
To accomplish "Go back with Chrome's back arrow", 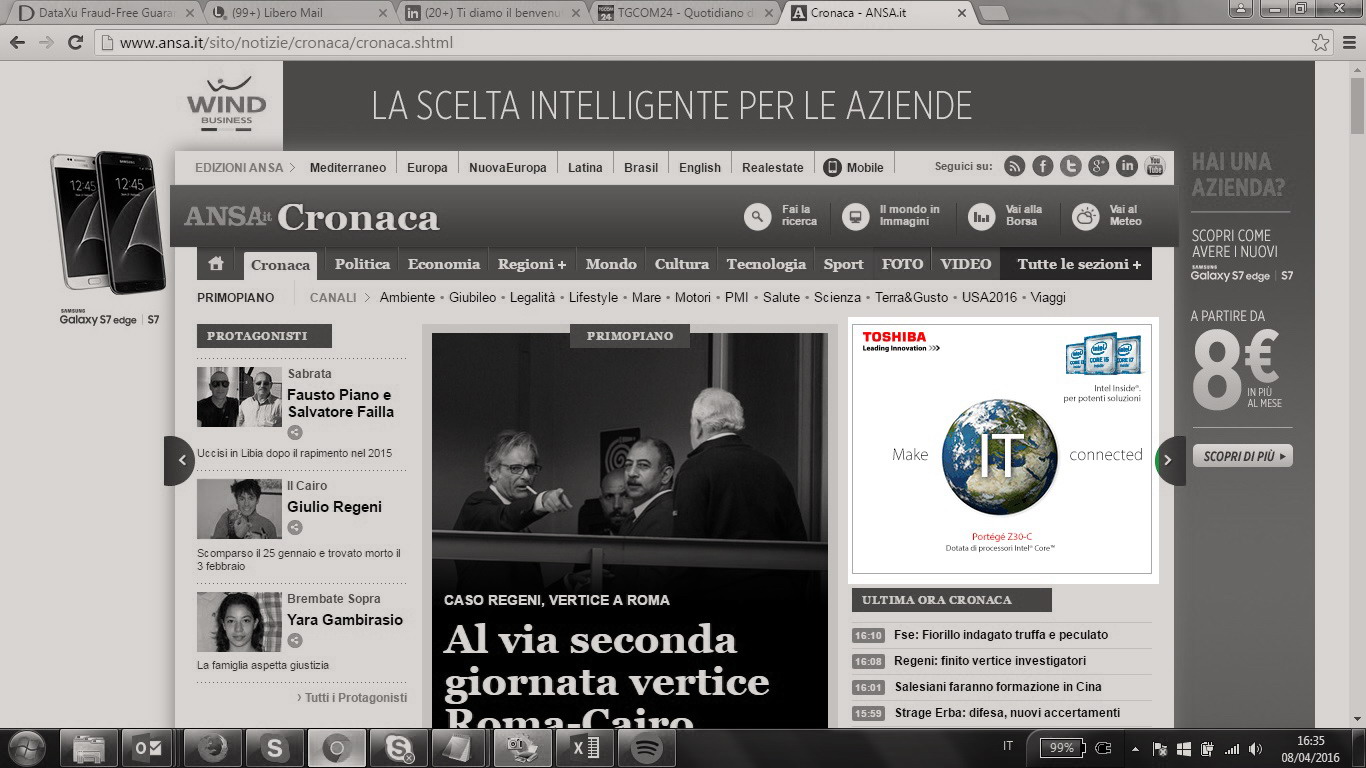I will click(x=18, y=43).
